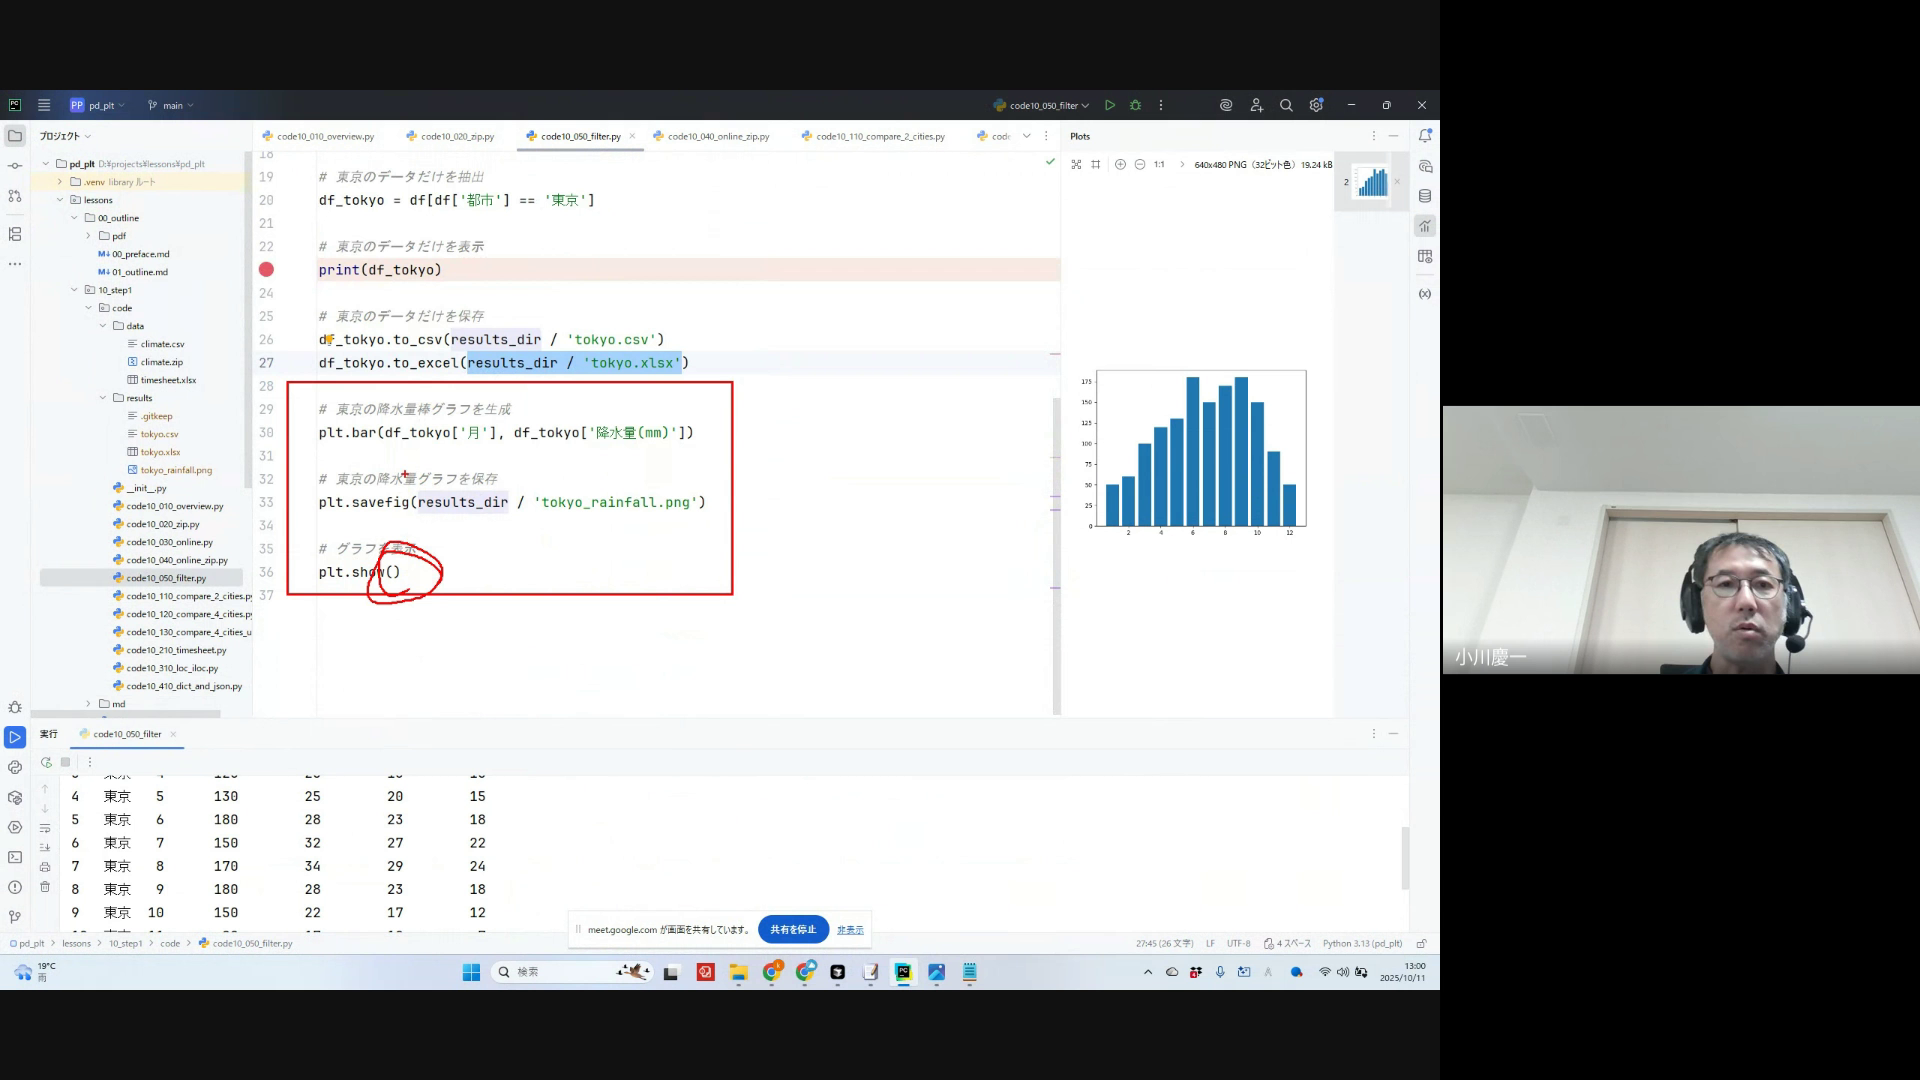Open tokyo_rainfall.png in the project tree
The height and width of the screenshot is (1080, 1920).
pos(176,470)
